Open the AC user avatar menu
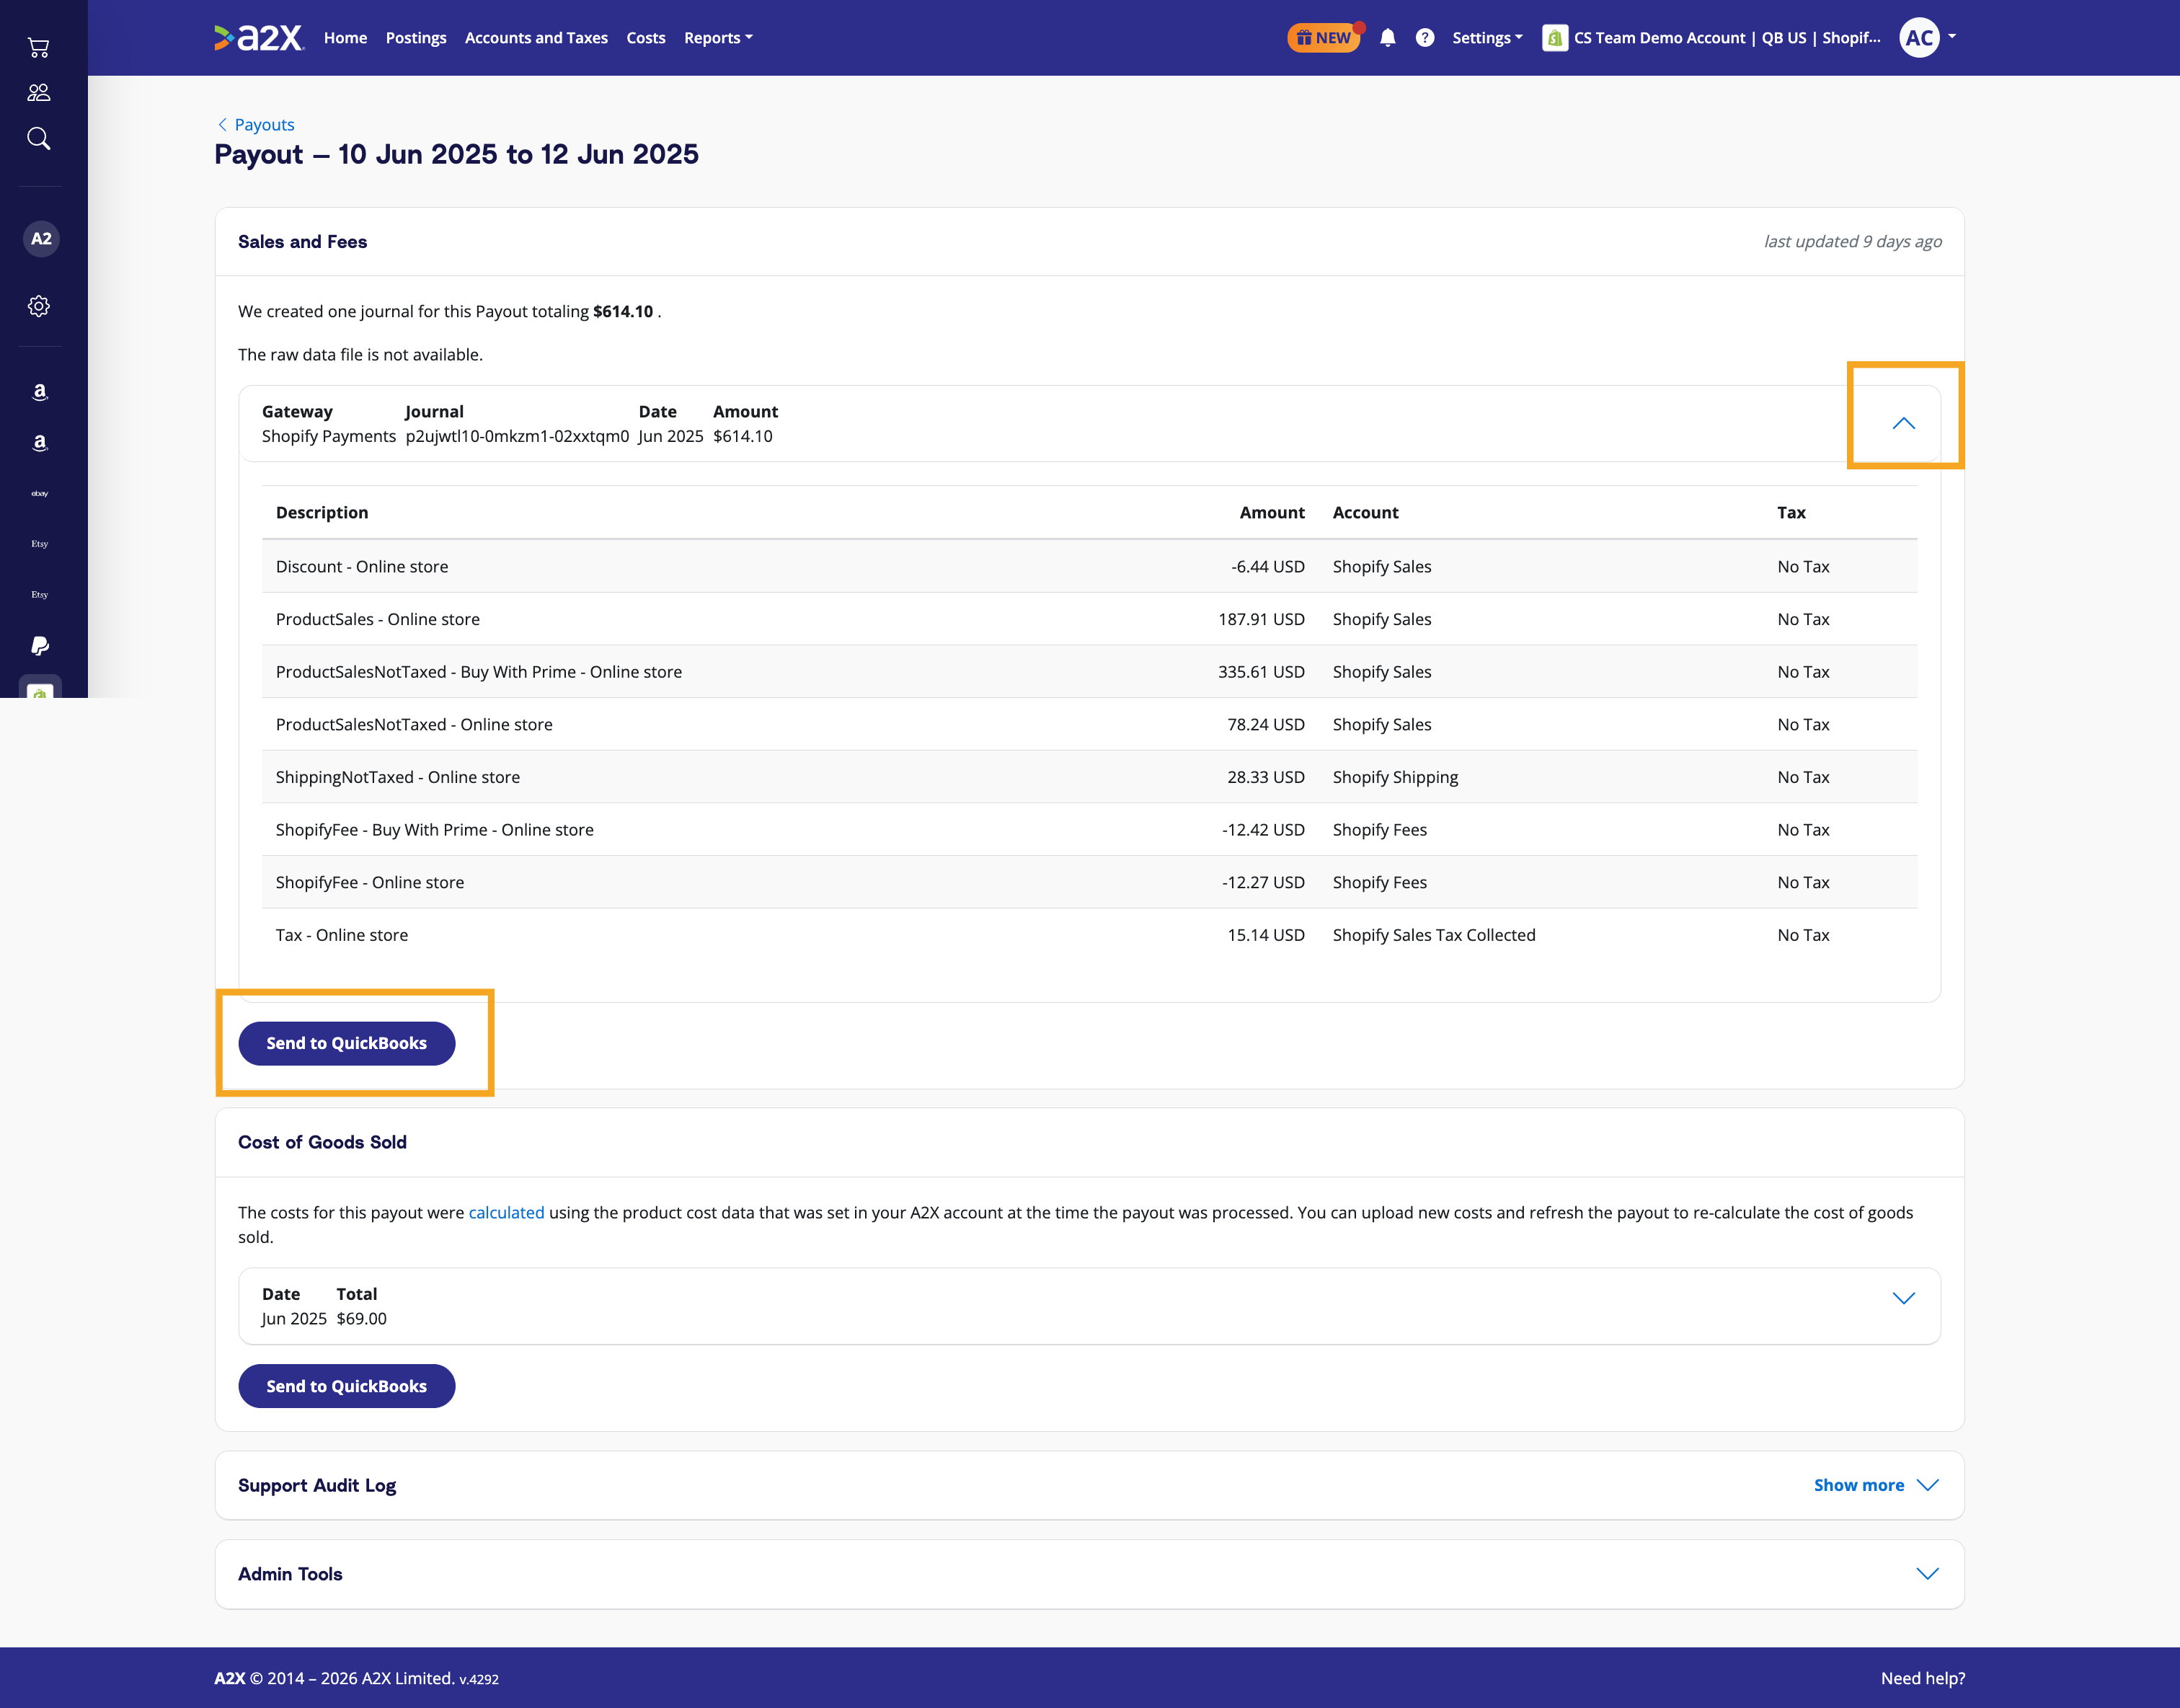This screenshot has width=2180, height=1708. 1919,38
